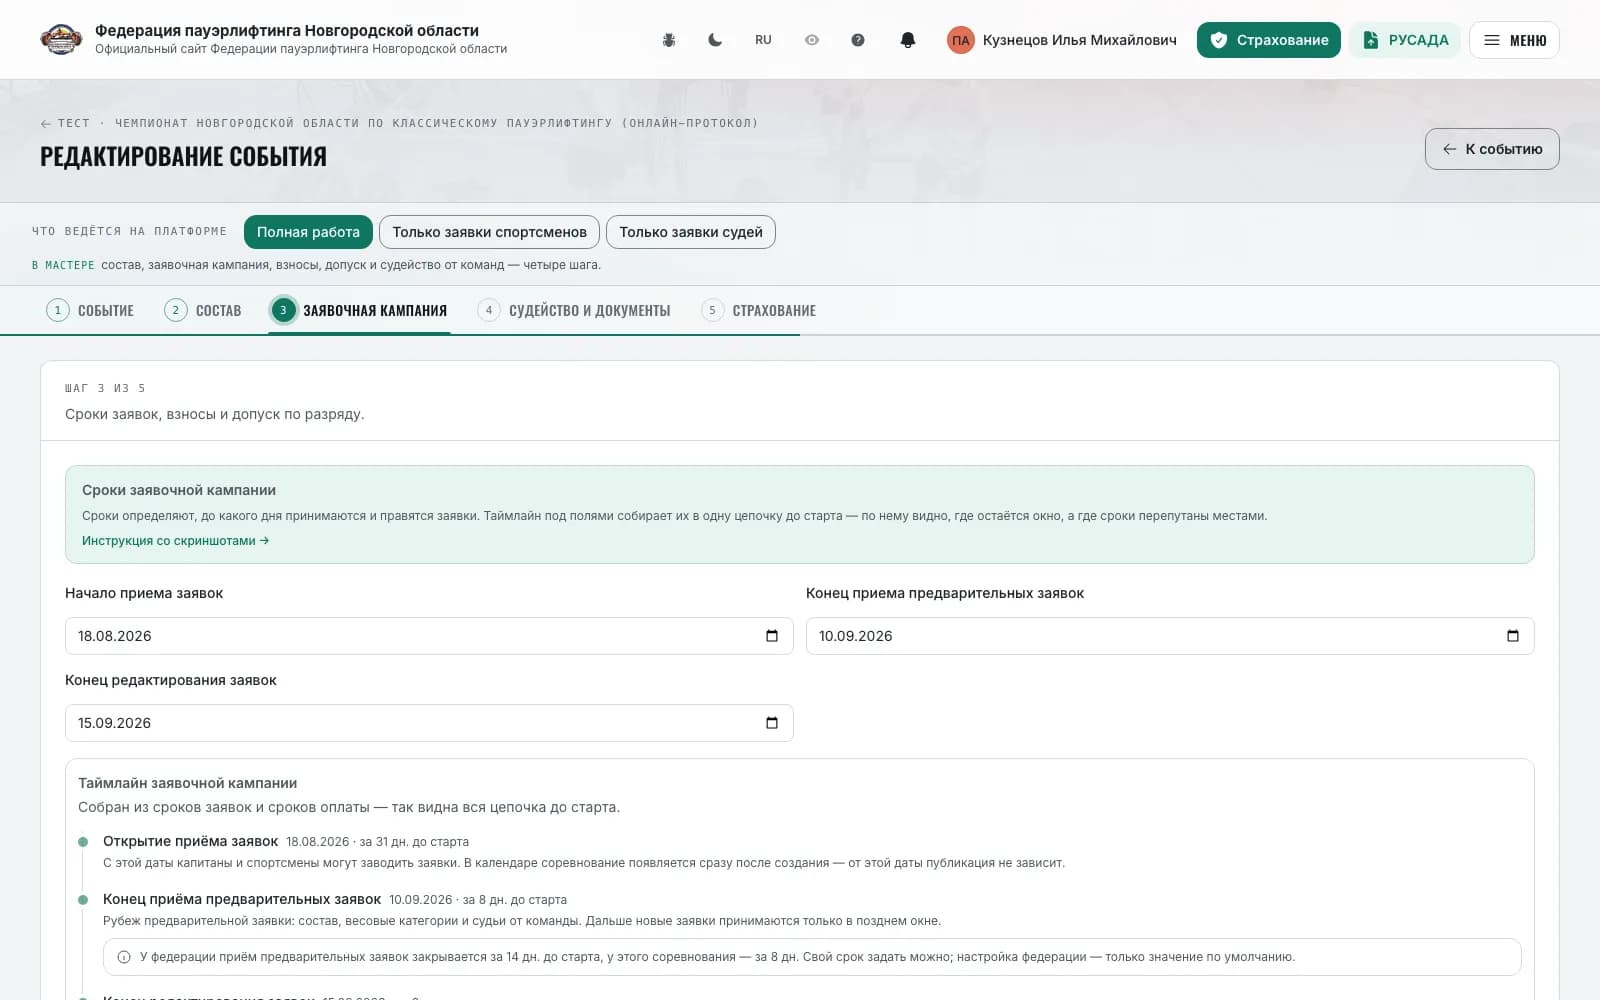Open the Инструкция со скриншотами link

175,541
